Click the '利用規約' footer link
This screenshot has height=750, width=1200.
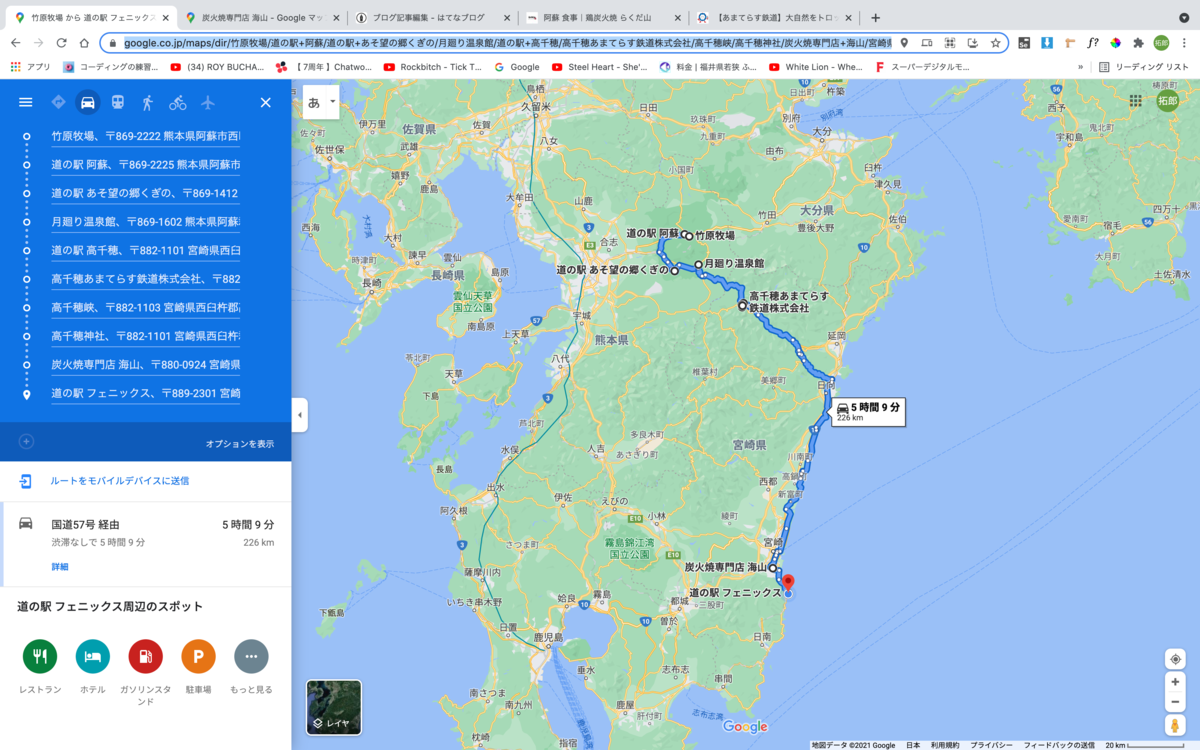(x=944, y=744)
